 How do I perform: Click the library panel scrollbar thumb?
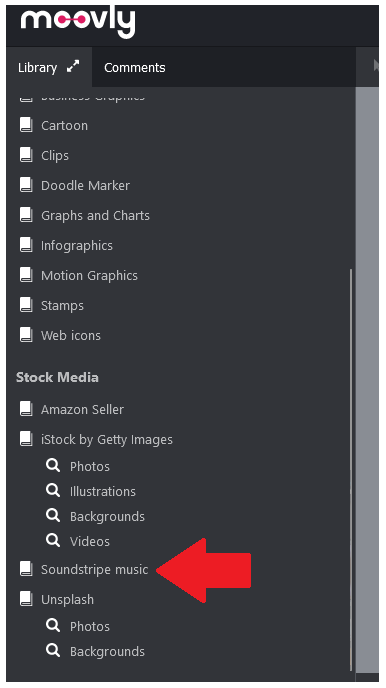351,469
